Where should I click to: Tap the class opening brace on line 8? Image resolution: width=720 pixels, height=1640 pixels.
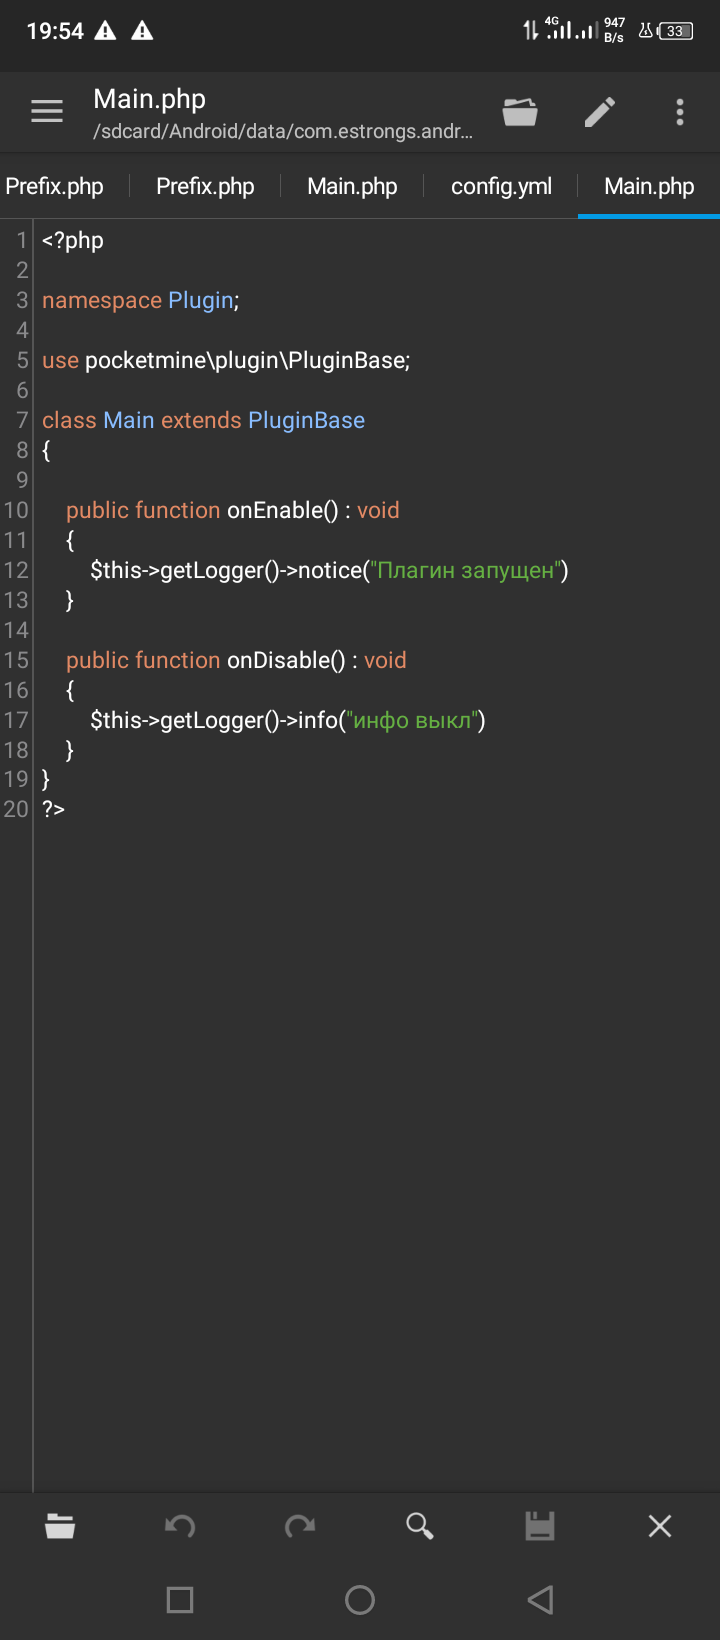(x=46, y=450)
